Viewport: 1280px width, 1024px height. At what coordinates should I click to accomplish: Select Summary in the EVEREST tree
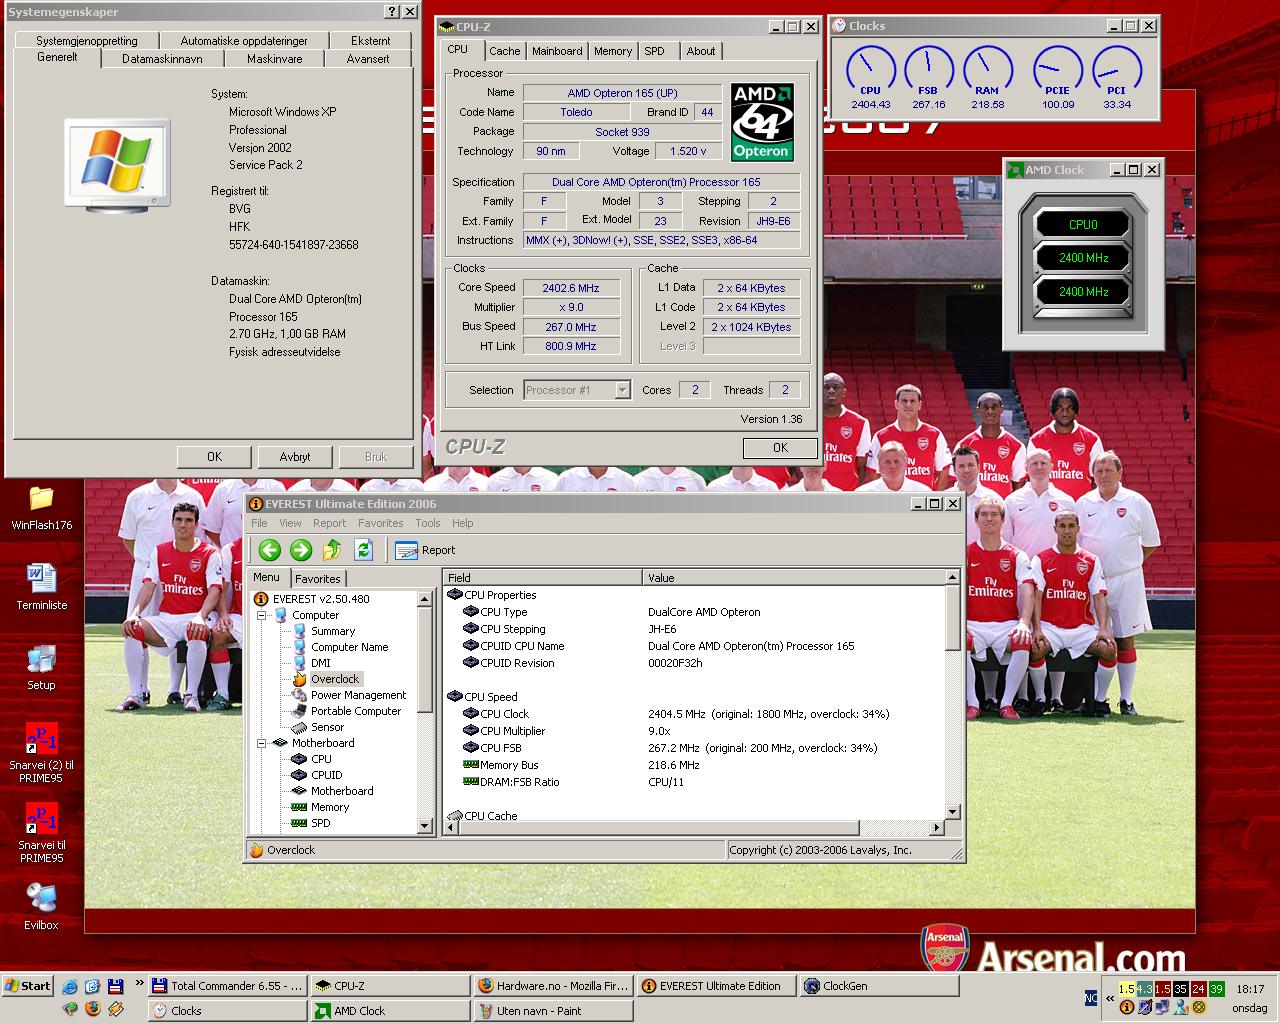[333, 631]
